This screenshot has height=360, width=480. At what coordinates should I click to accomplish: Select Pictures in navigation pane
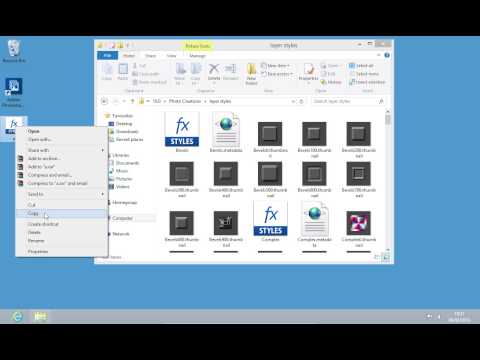coord(124,179)
